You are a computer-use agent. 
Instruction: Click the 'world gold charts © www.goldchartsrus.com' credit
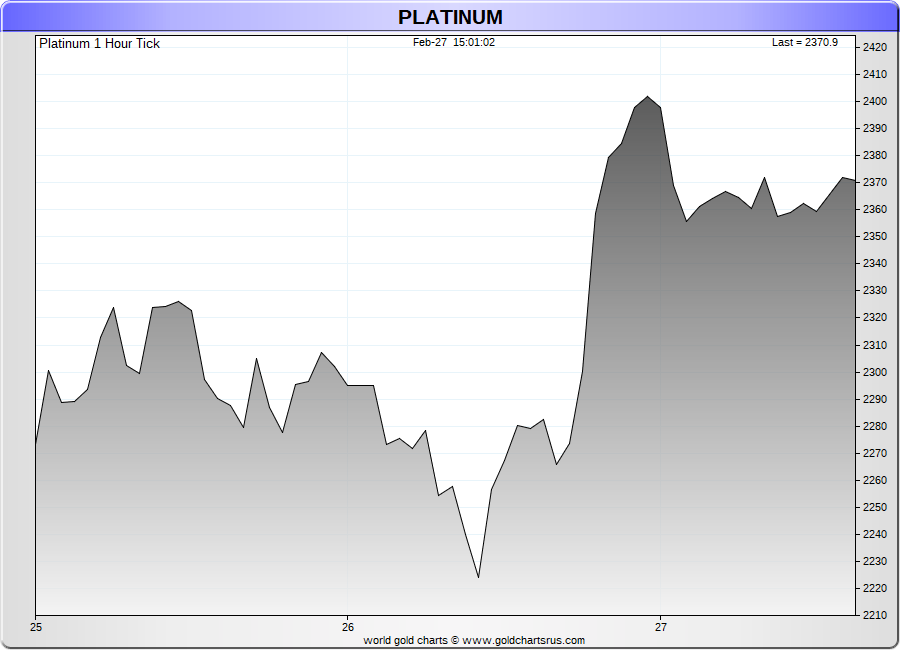pos(474,641)
